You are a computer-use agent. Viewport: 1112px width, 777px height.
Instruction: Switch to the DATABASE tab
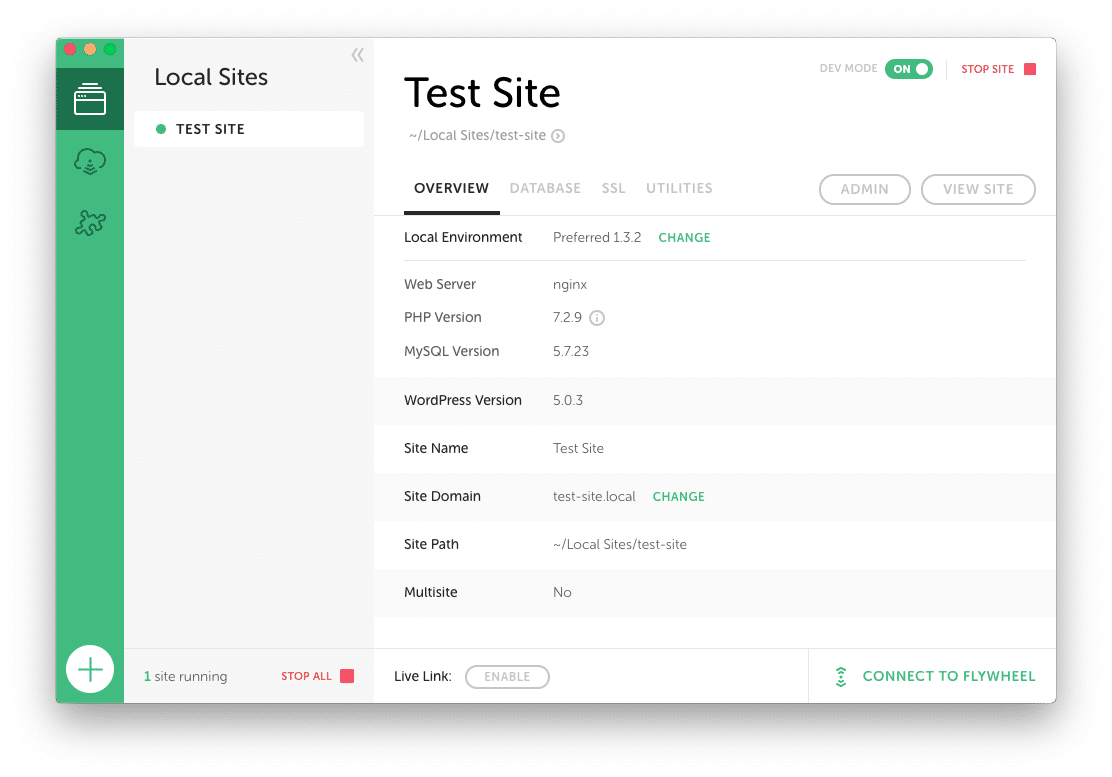[545, 188]
